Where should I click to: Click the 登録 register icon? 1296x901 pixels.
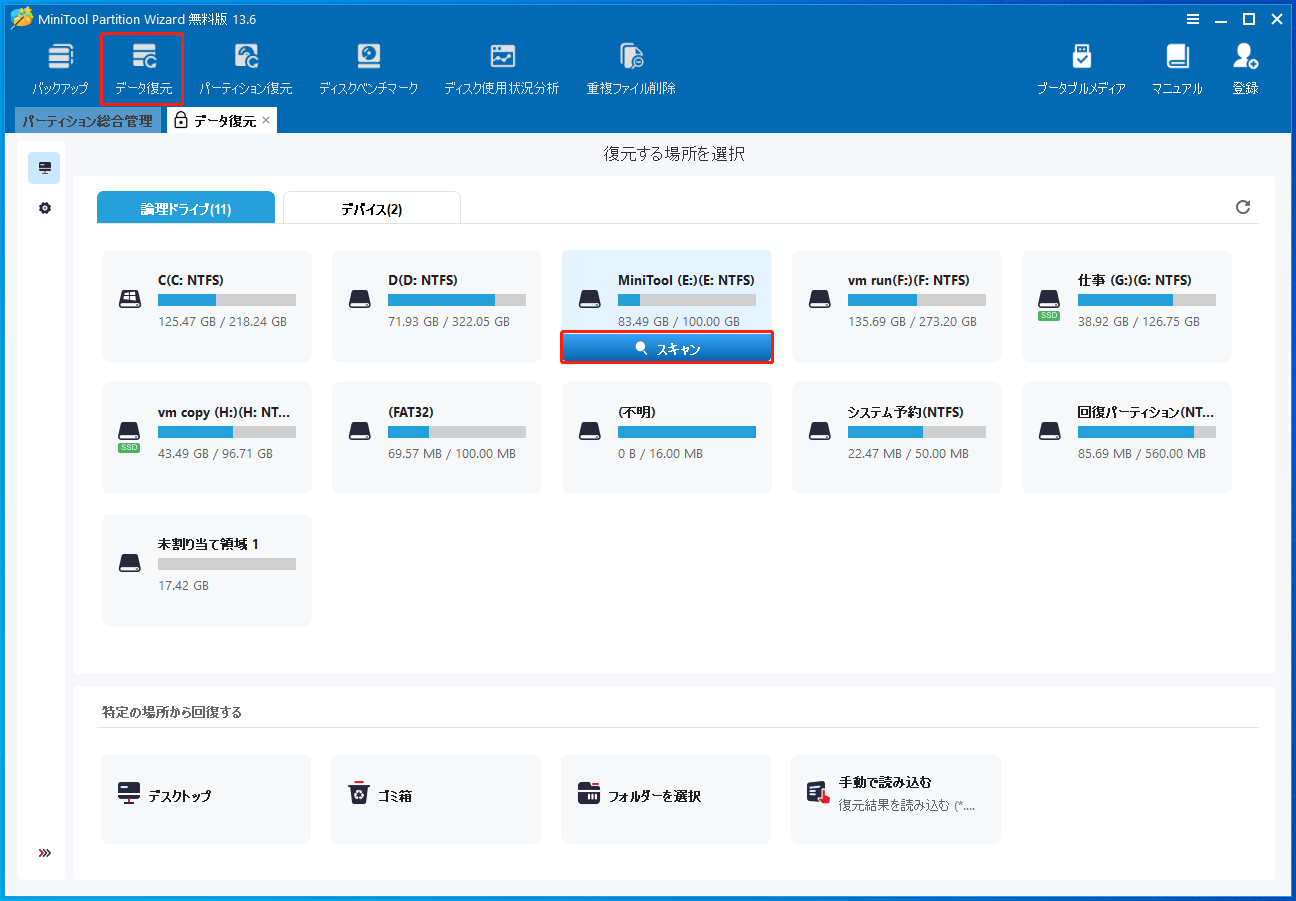coord(1245,69)
